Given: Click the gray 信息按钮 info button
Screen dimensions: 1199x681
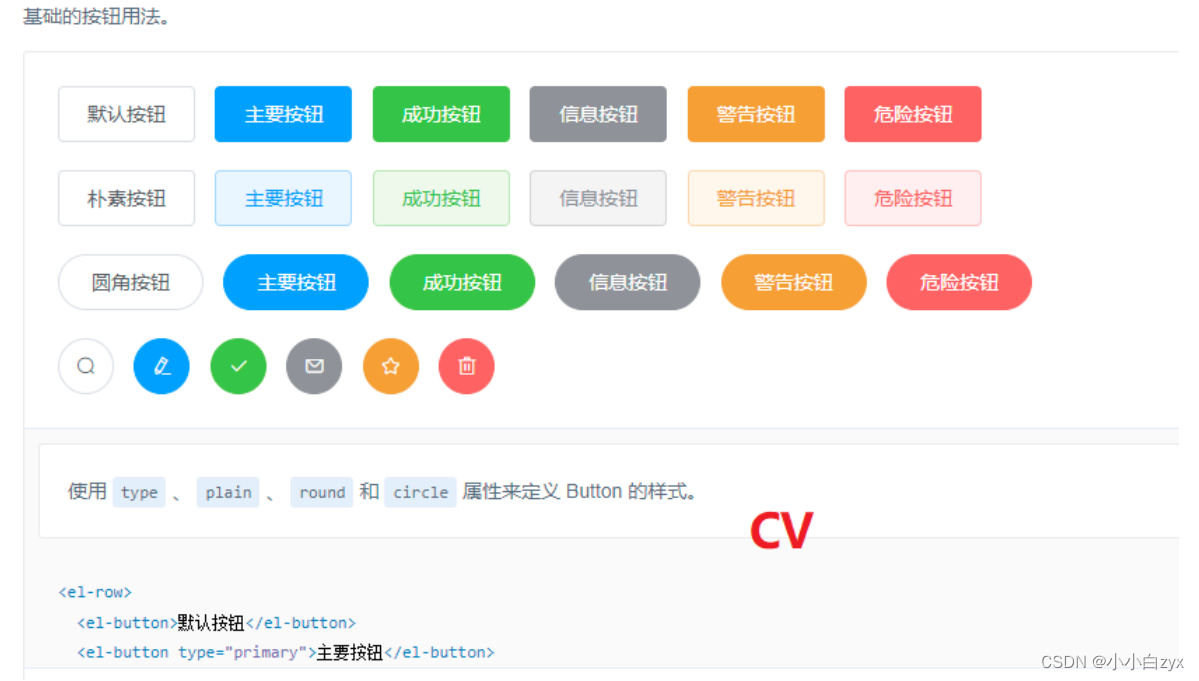Looking at the screenshot, I should click(x=598, y=114).
